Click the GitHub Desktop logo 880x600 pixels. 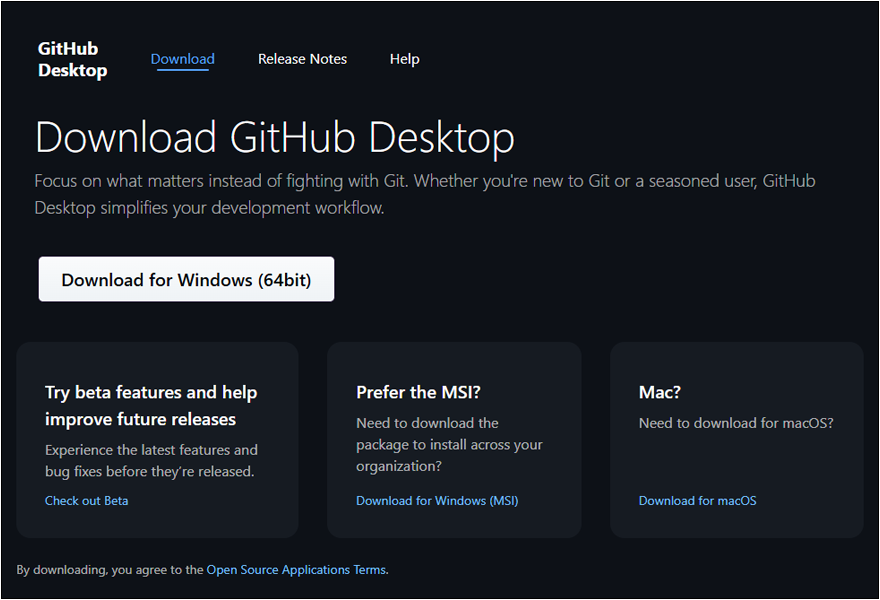72,60
